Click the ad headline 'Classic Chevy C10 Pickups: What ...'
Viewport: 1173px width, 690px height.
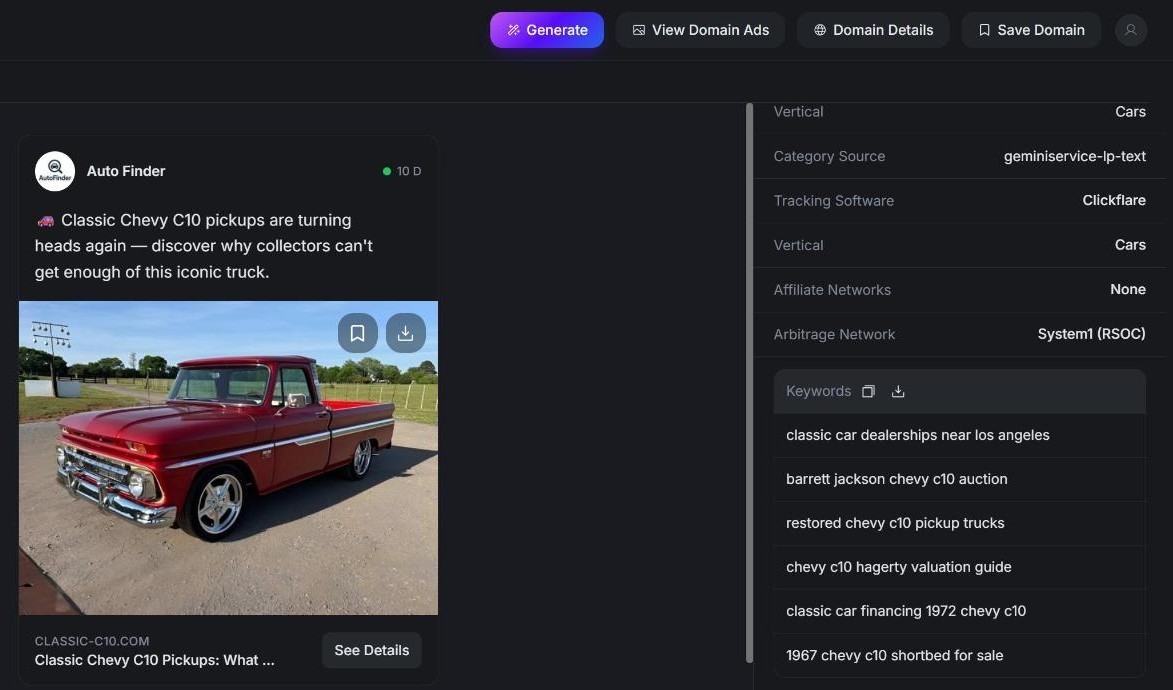[154, 660]
